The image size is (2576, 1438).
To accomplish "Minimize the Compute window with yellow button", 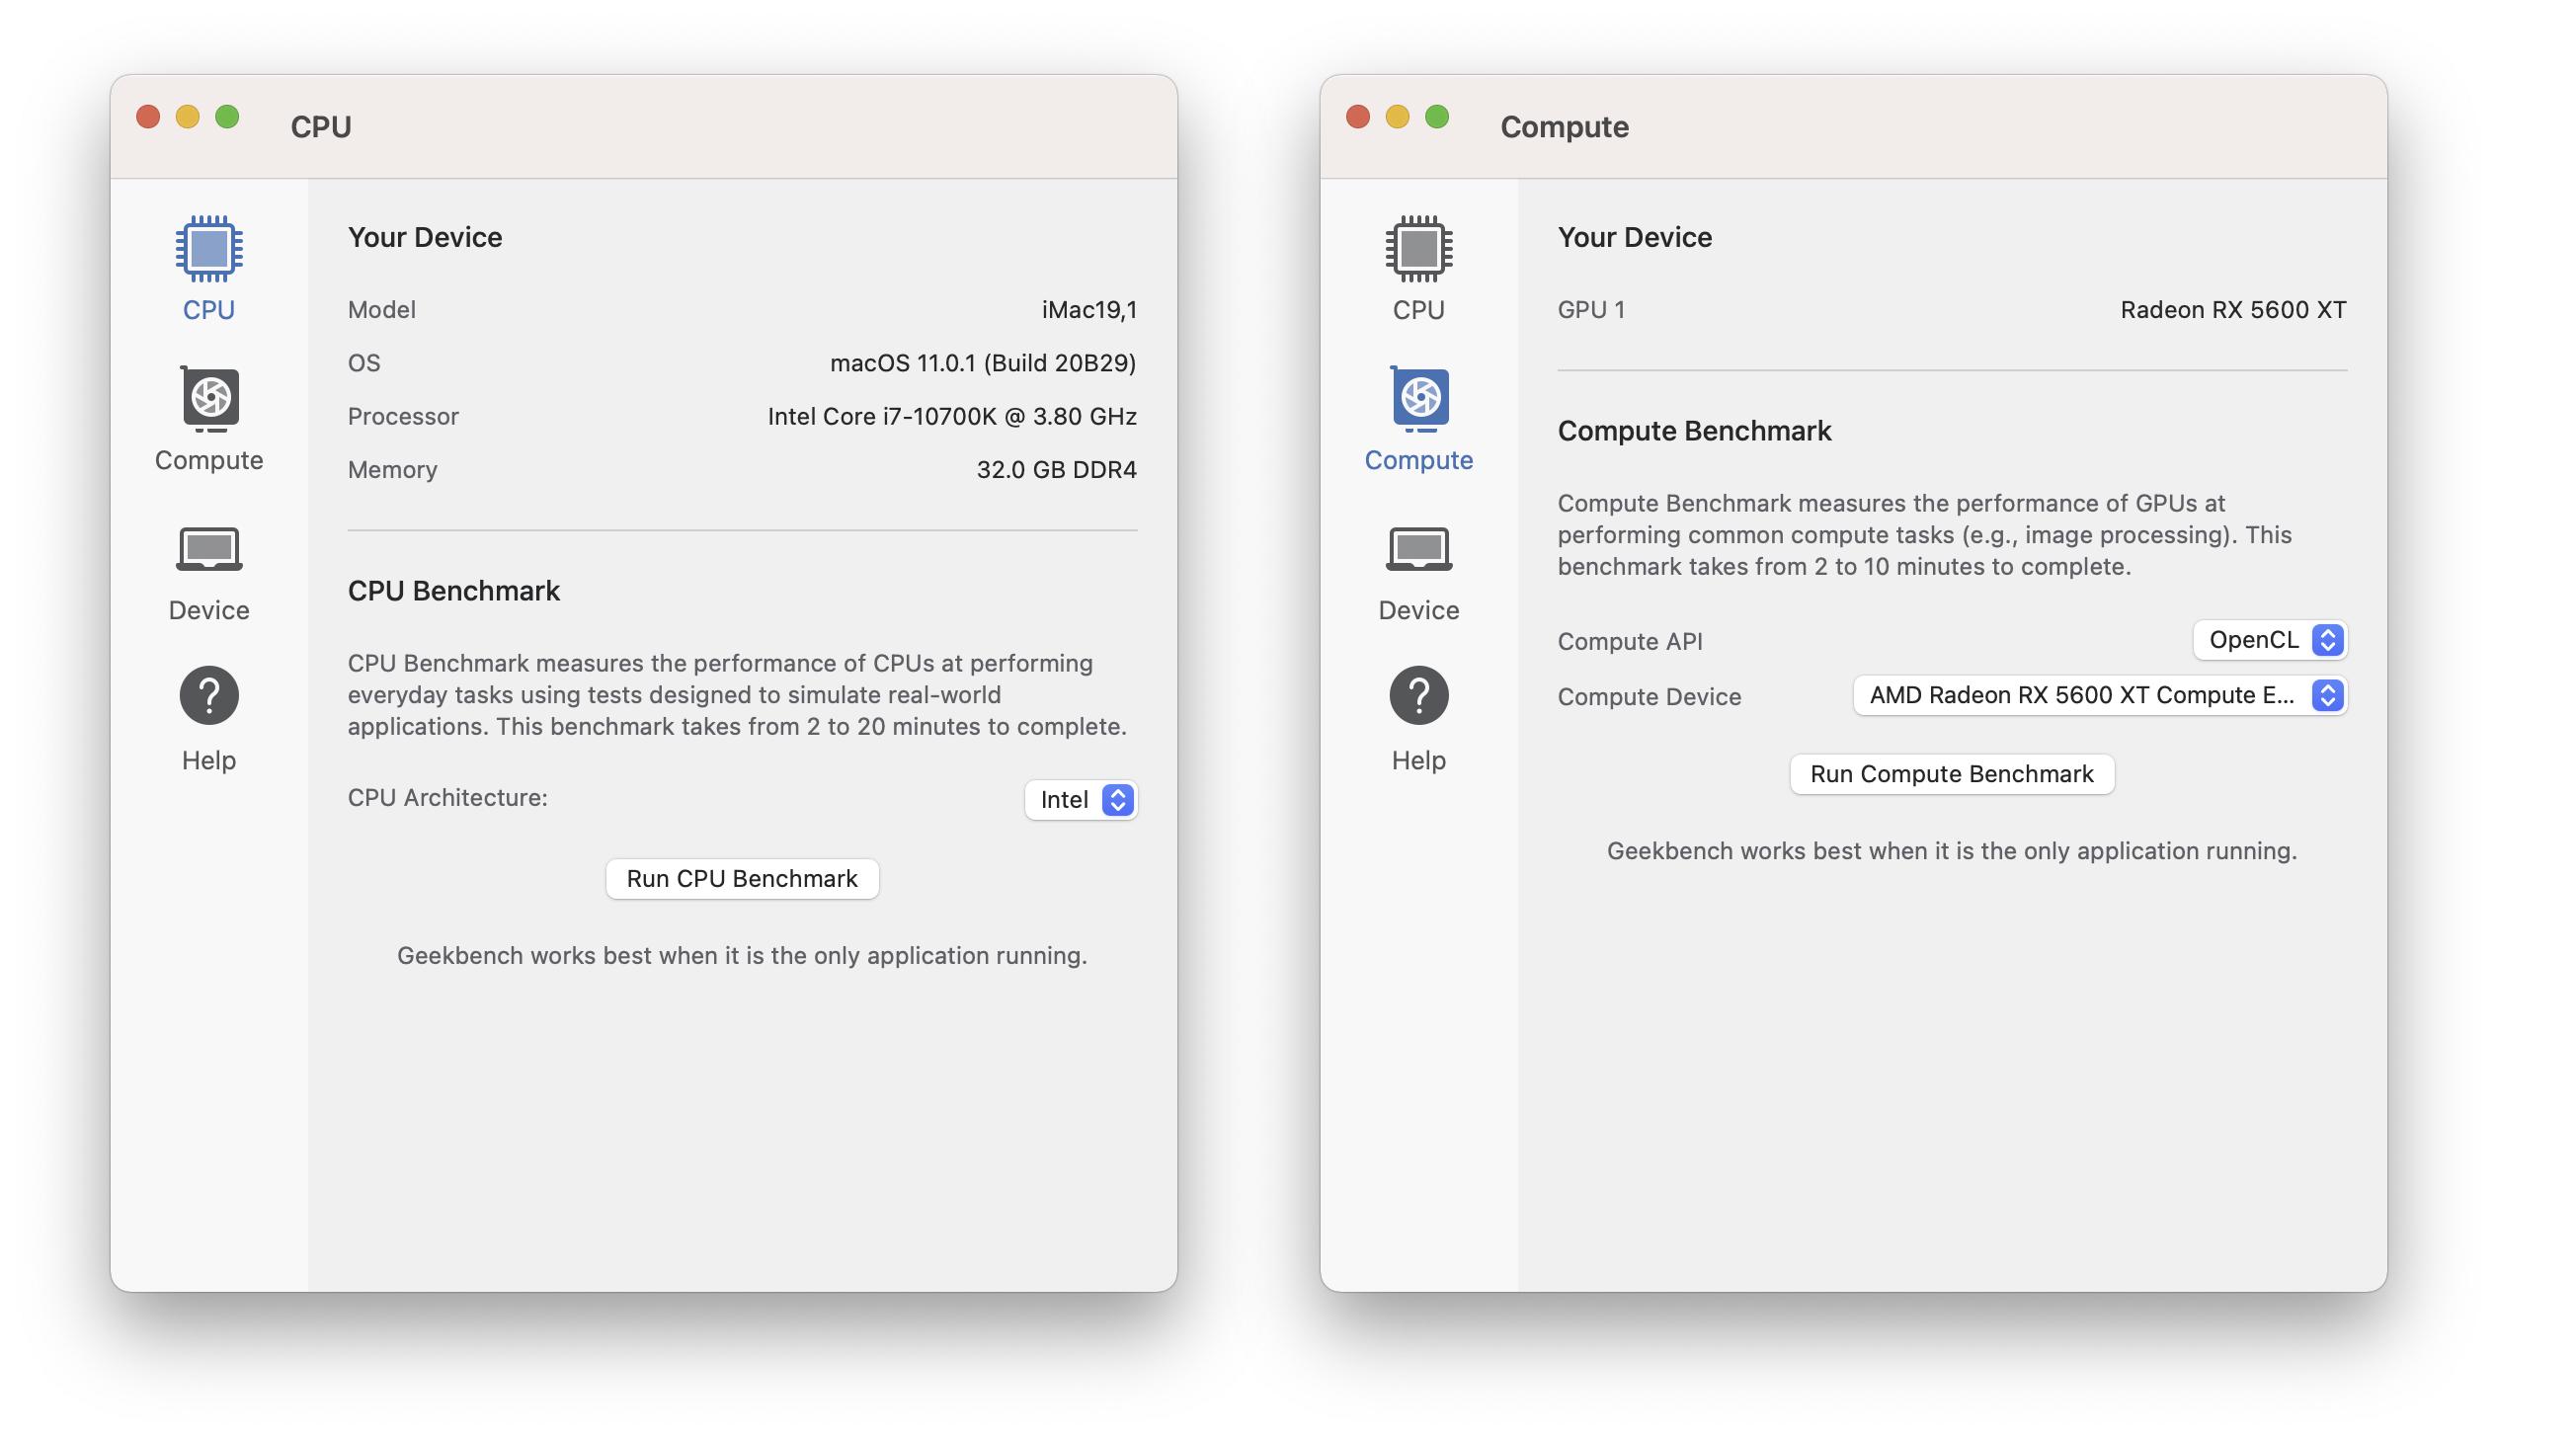I will pos(1397,117).
